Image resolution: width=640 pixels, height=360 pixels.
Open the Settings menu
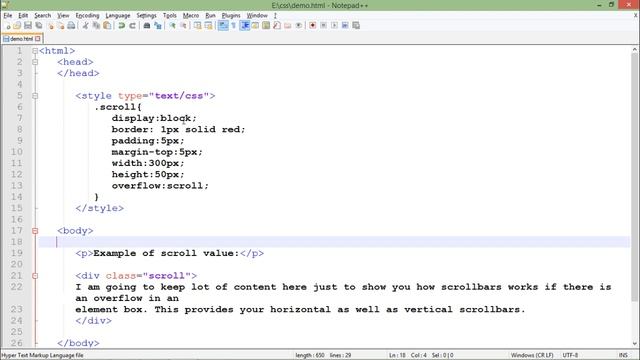(x=147, y=16)
